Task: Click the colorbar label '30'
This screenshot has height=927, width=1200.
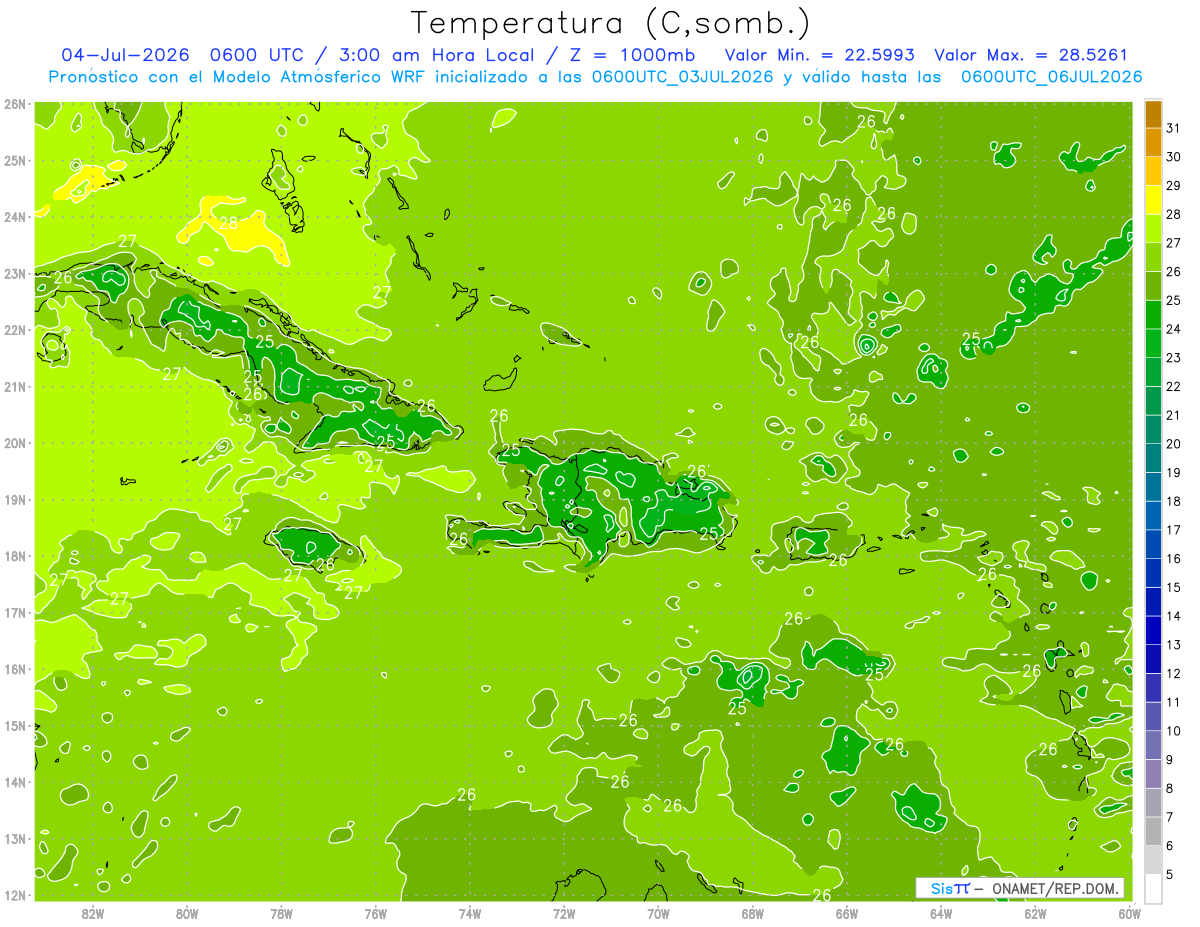Action: (x=1173, y=157)
